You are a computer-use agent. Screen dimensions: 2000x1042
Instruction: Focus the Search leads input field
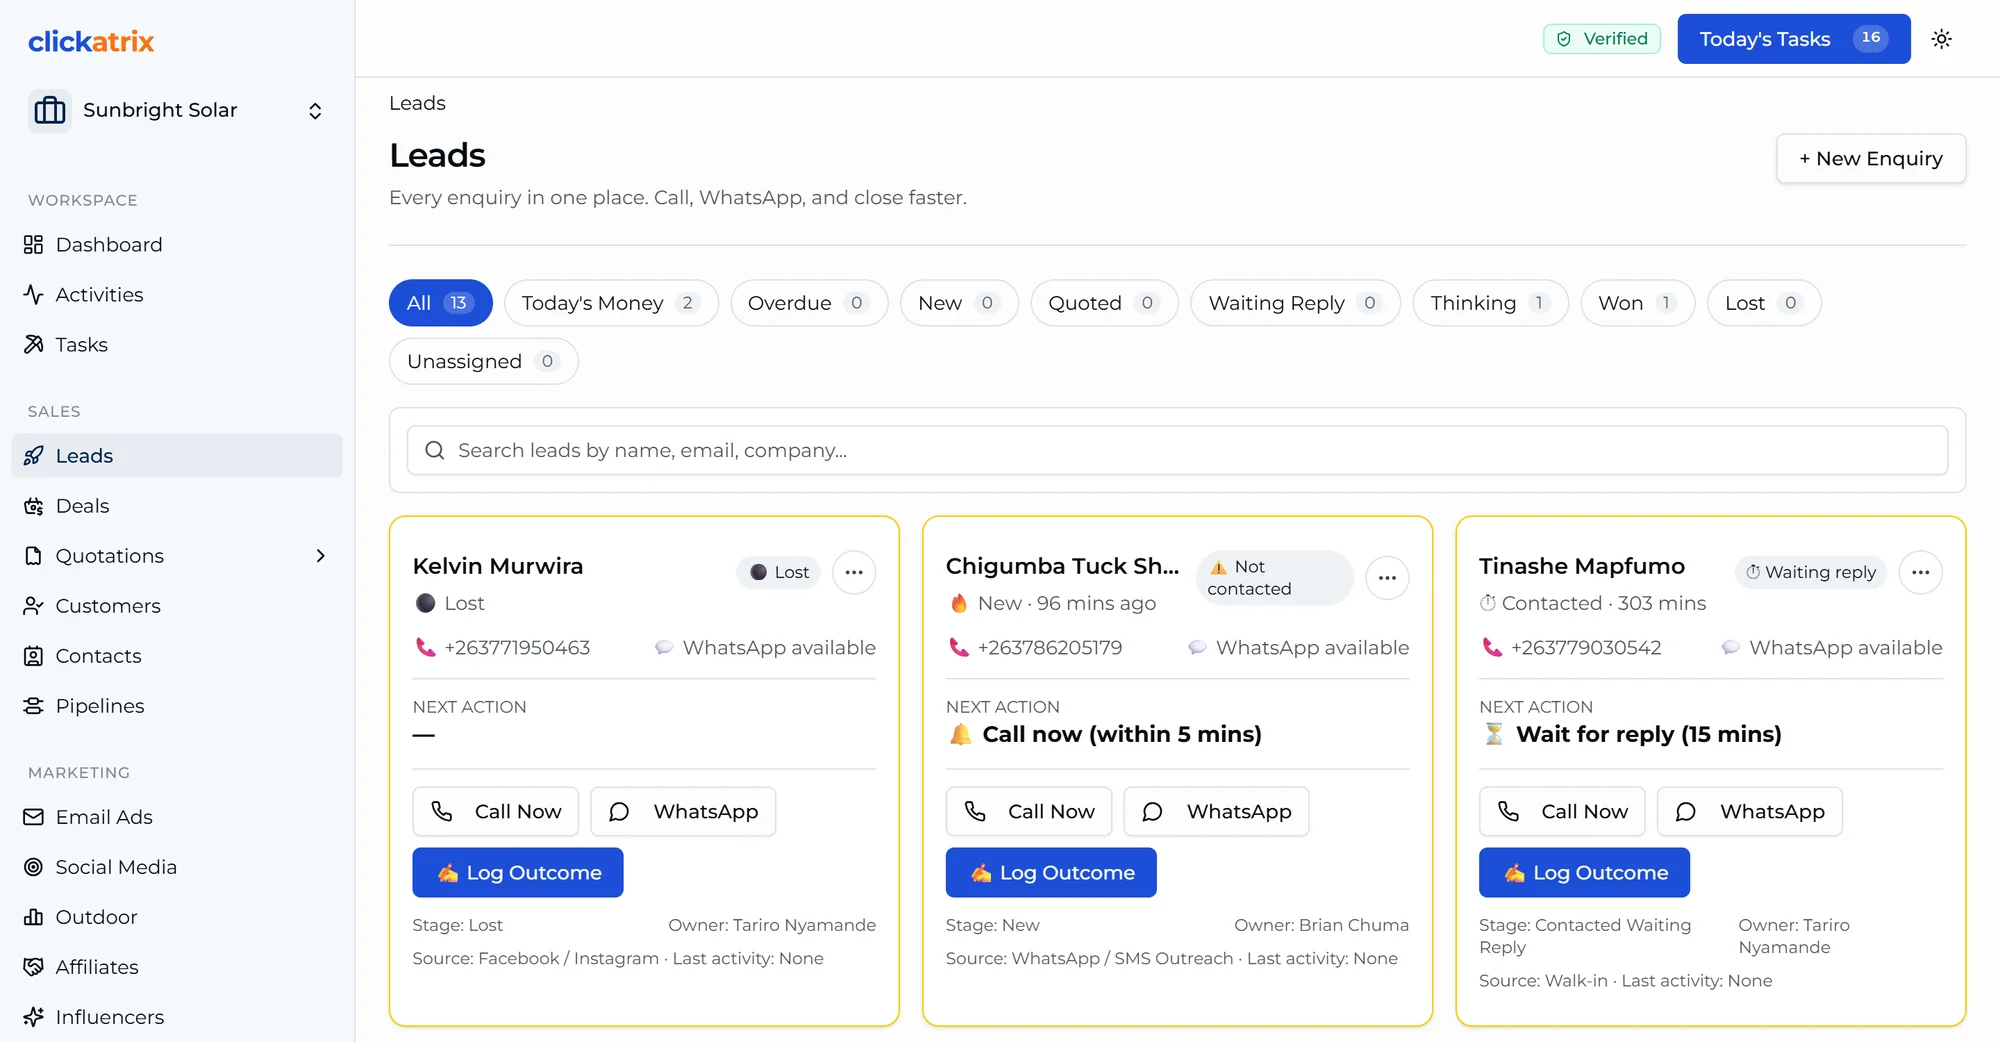[x=1177, y=450]
